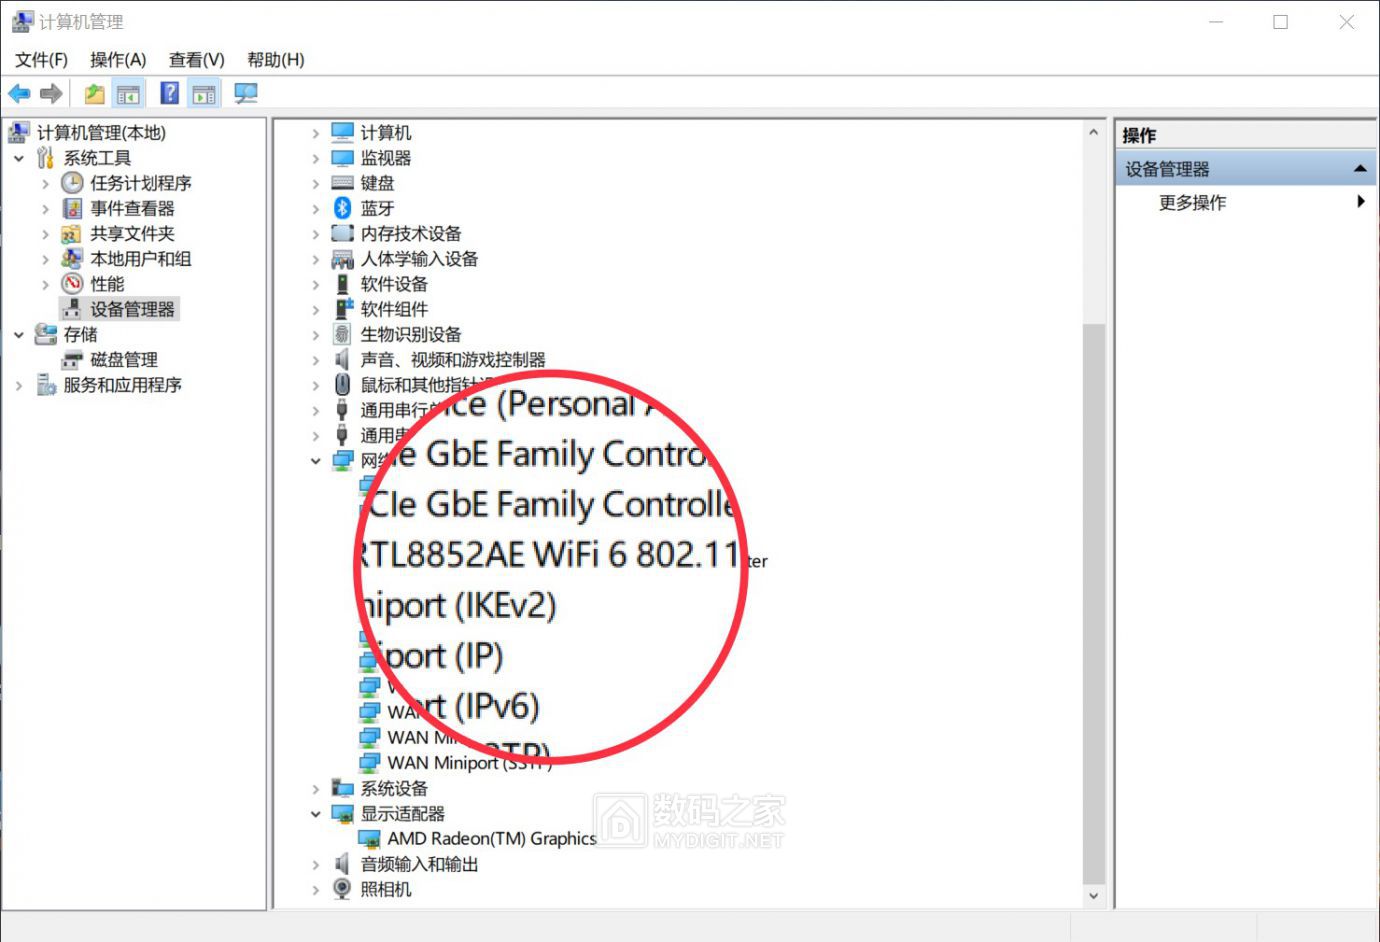Viewport: 1380px width, 942px height.
Task: Collapse the 设备管理器 actions section arrow
Action: click(x=1360, y=169)
